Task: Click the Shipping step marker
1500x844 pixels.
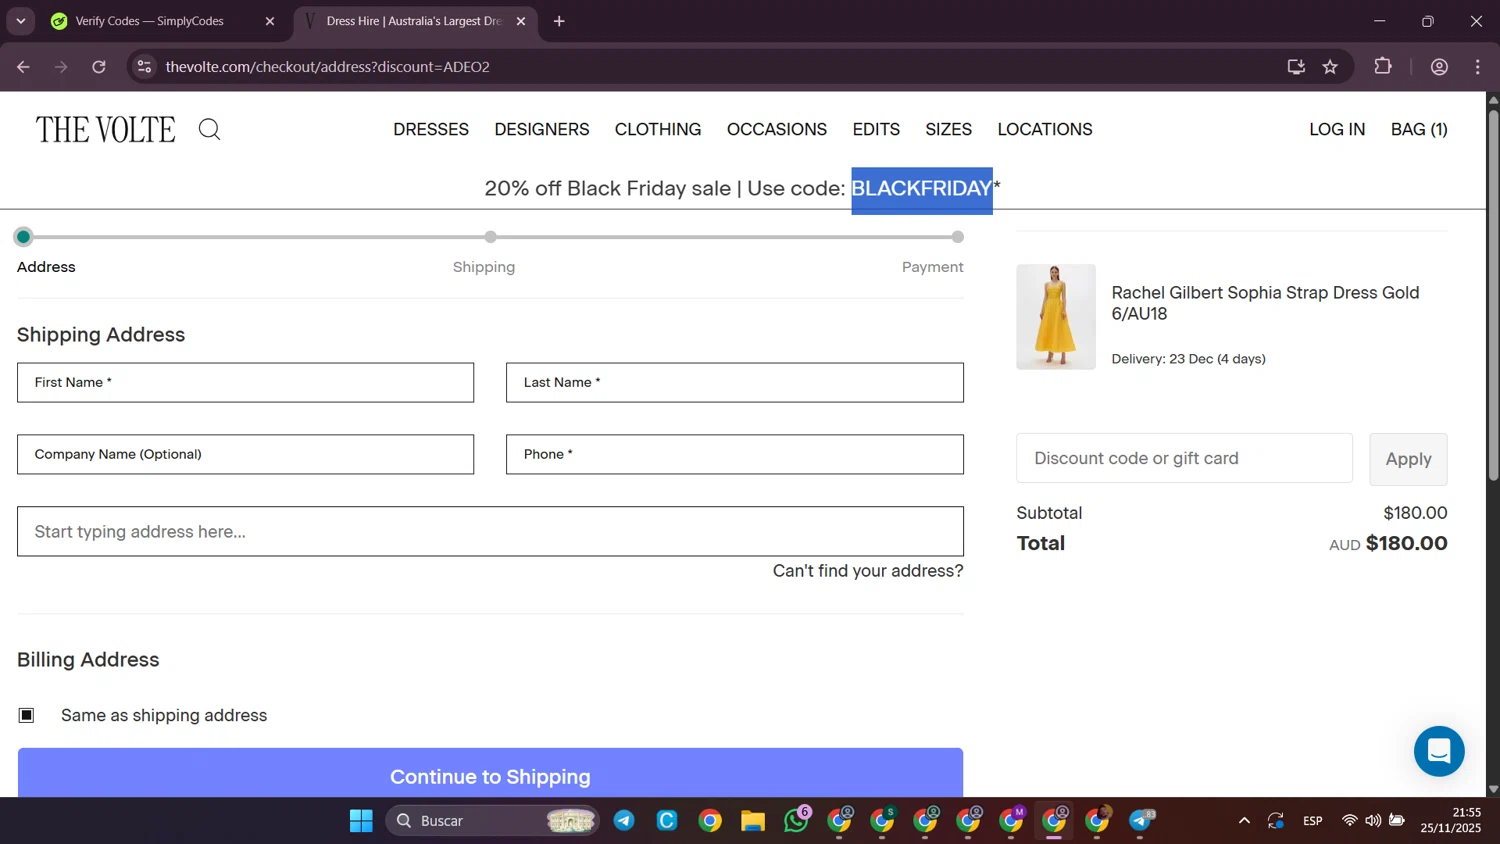Action: tap(490, 237)
